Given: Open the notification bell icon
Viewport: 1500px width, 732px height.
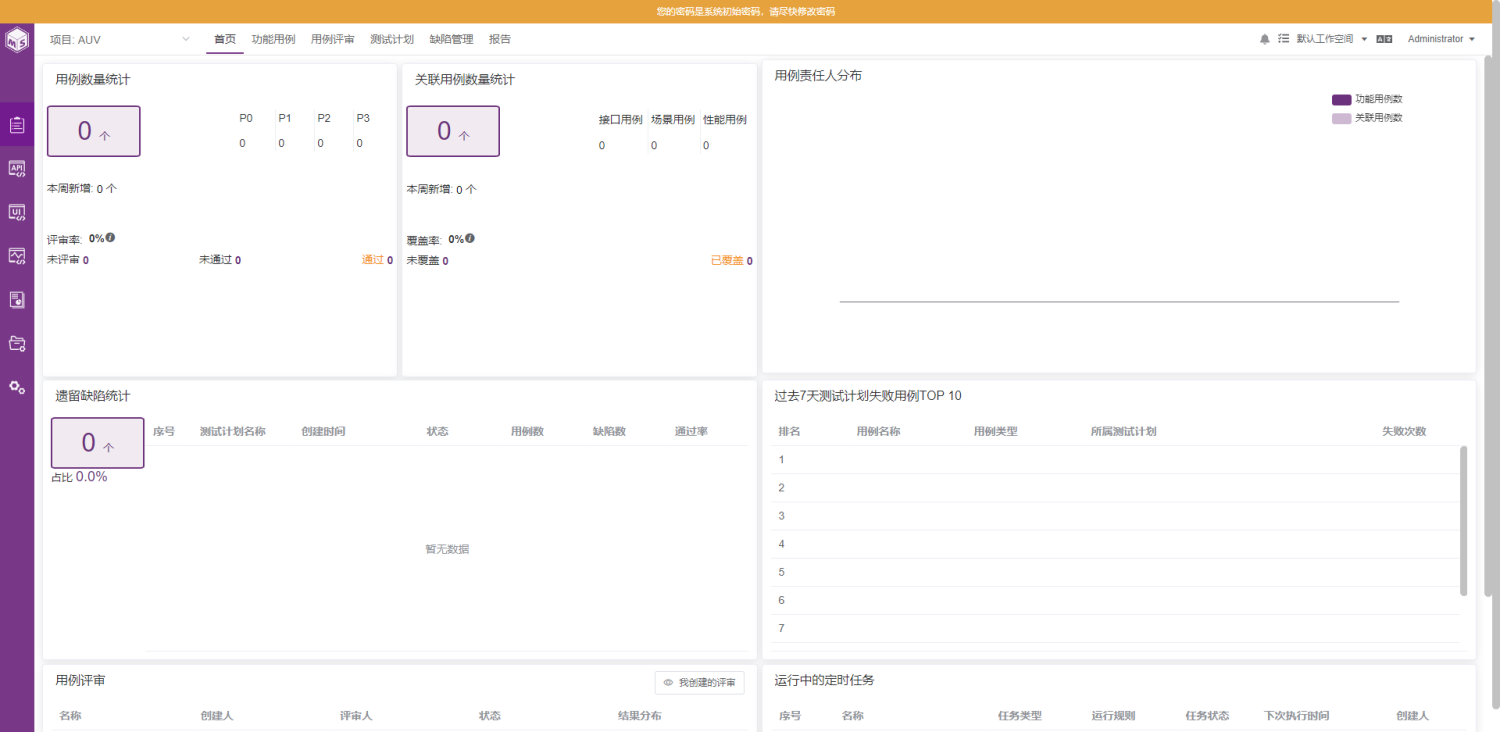Looking at the screenshot, I should (1265, 39).
